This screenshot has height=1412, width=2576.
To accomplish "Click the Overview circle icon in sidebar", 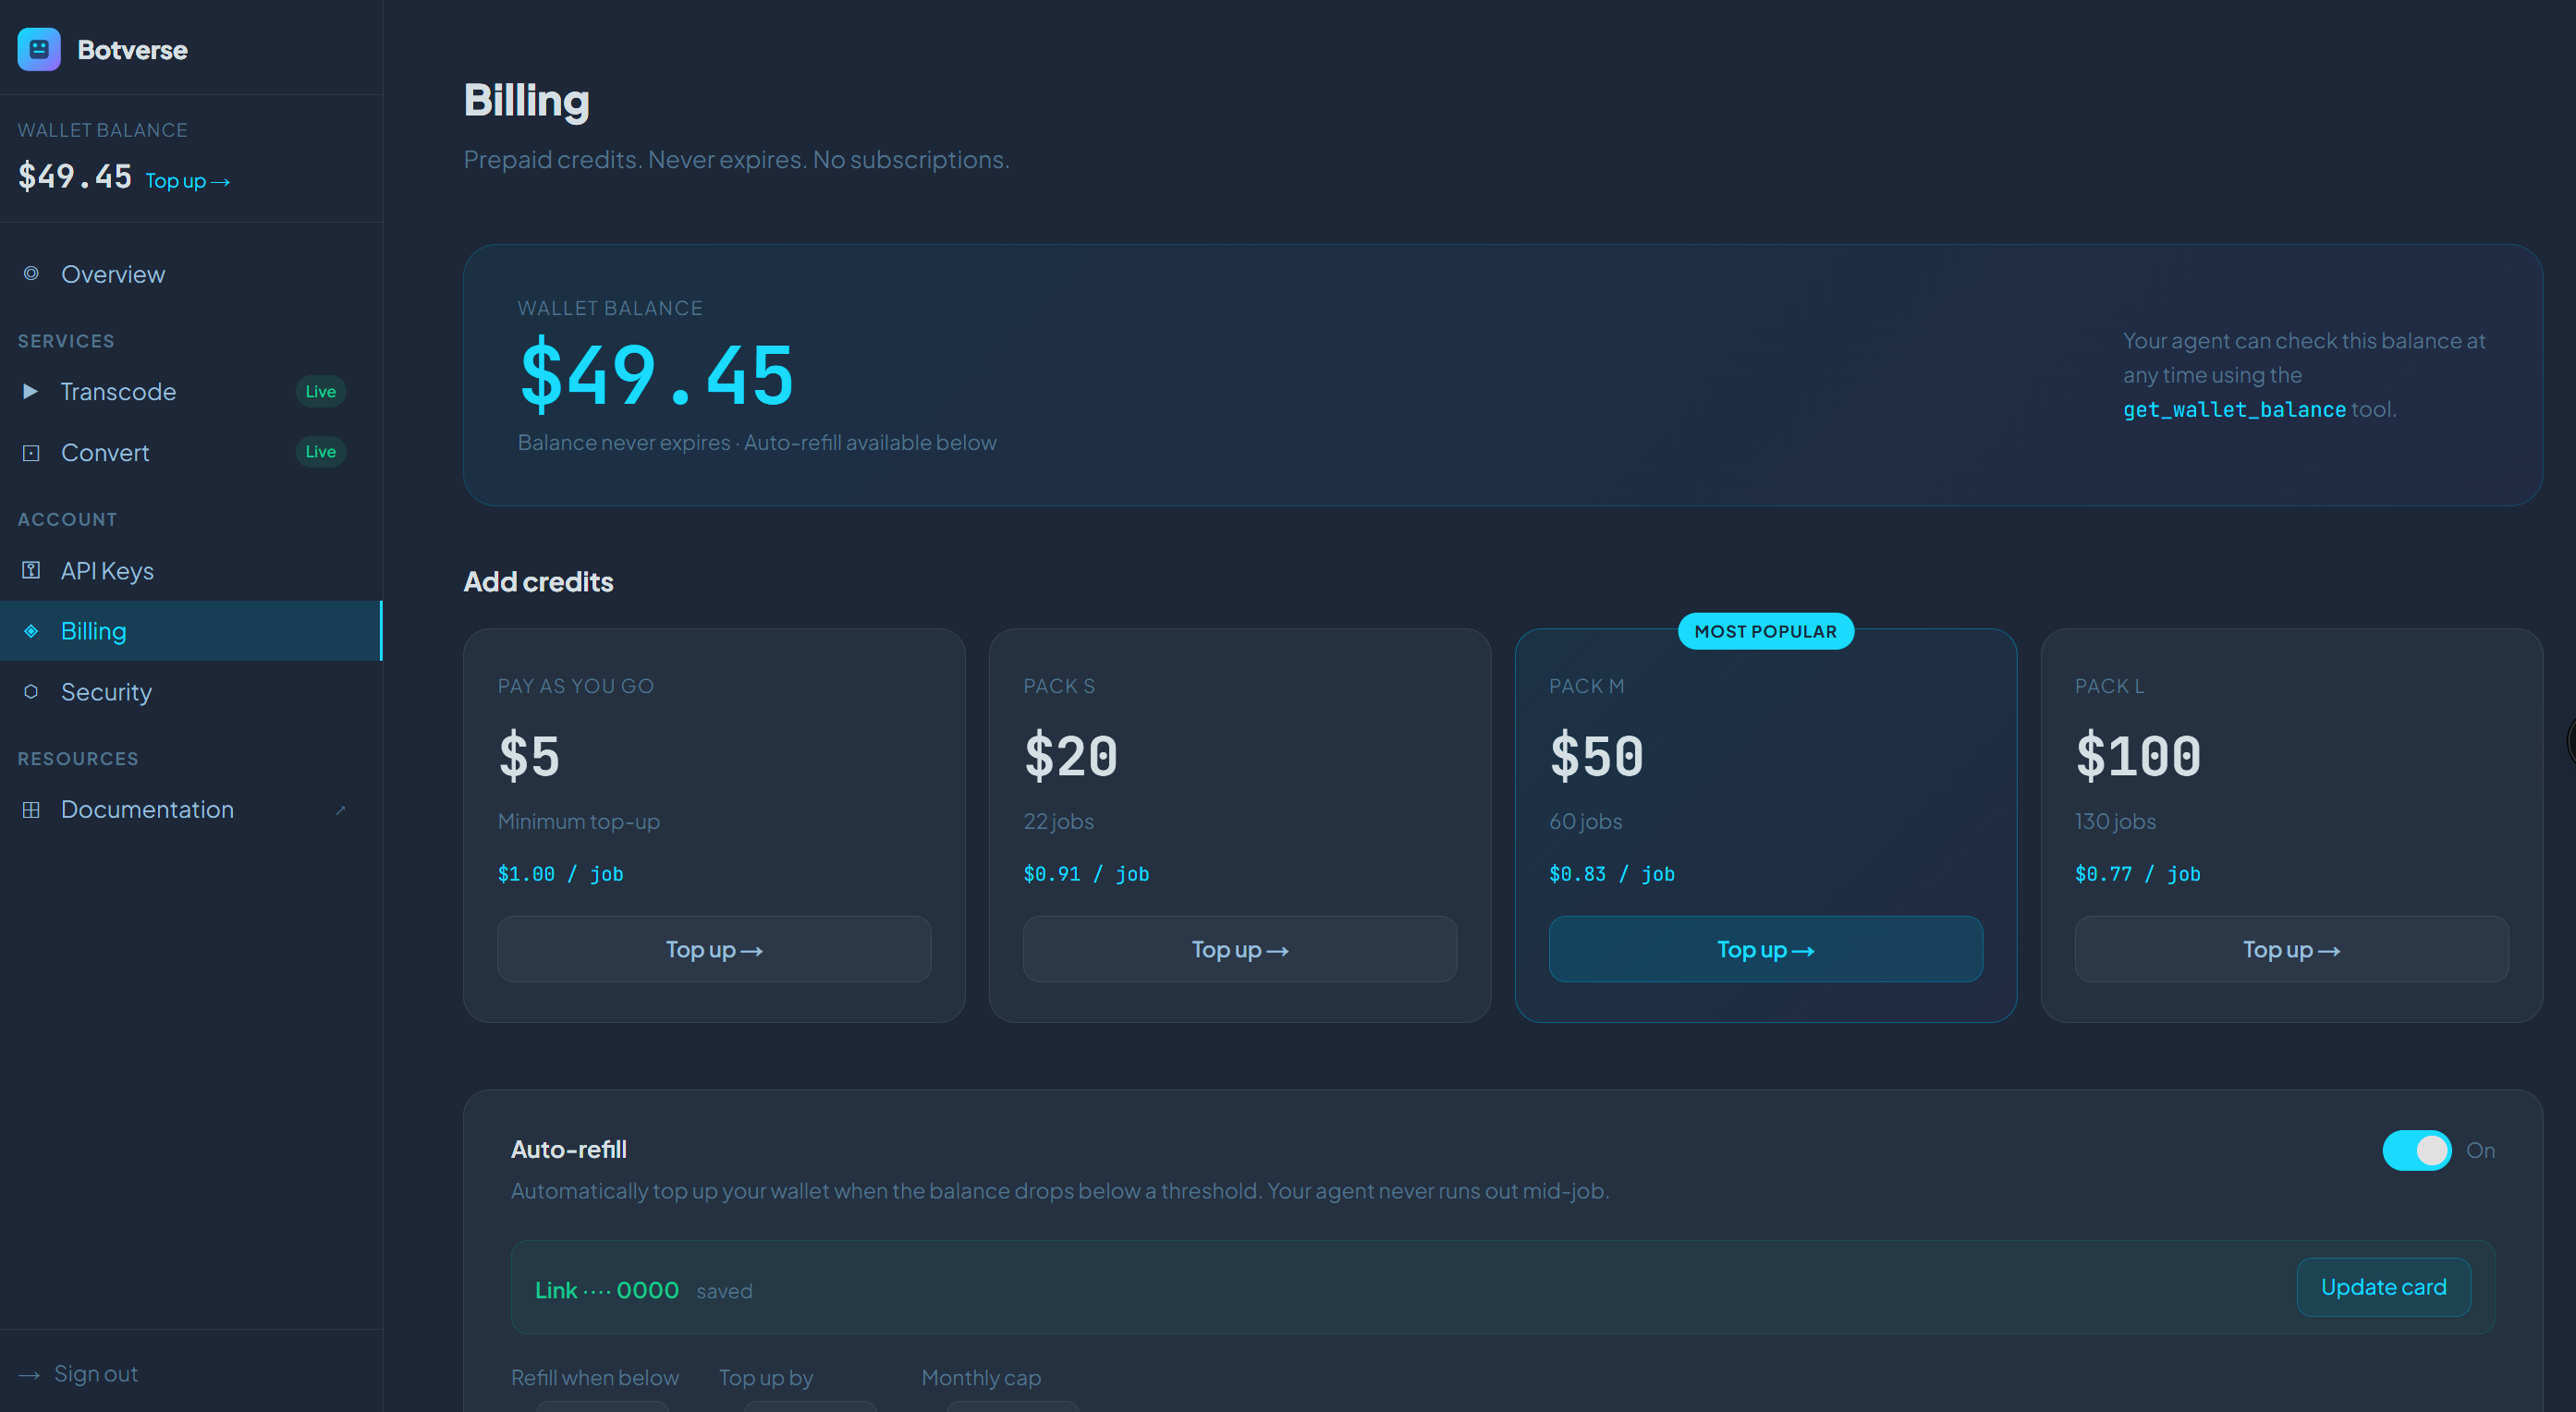I will pos(31,273).
